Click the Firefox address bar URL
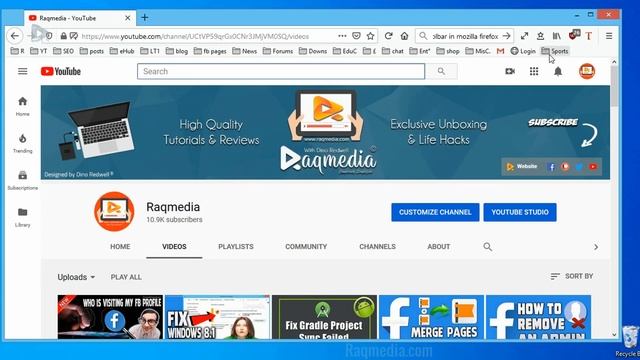 [x=195, y=36]
